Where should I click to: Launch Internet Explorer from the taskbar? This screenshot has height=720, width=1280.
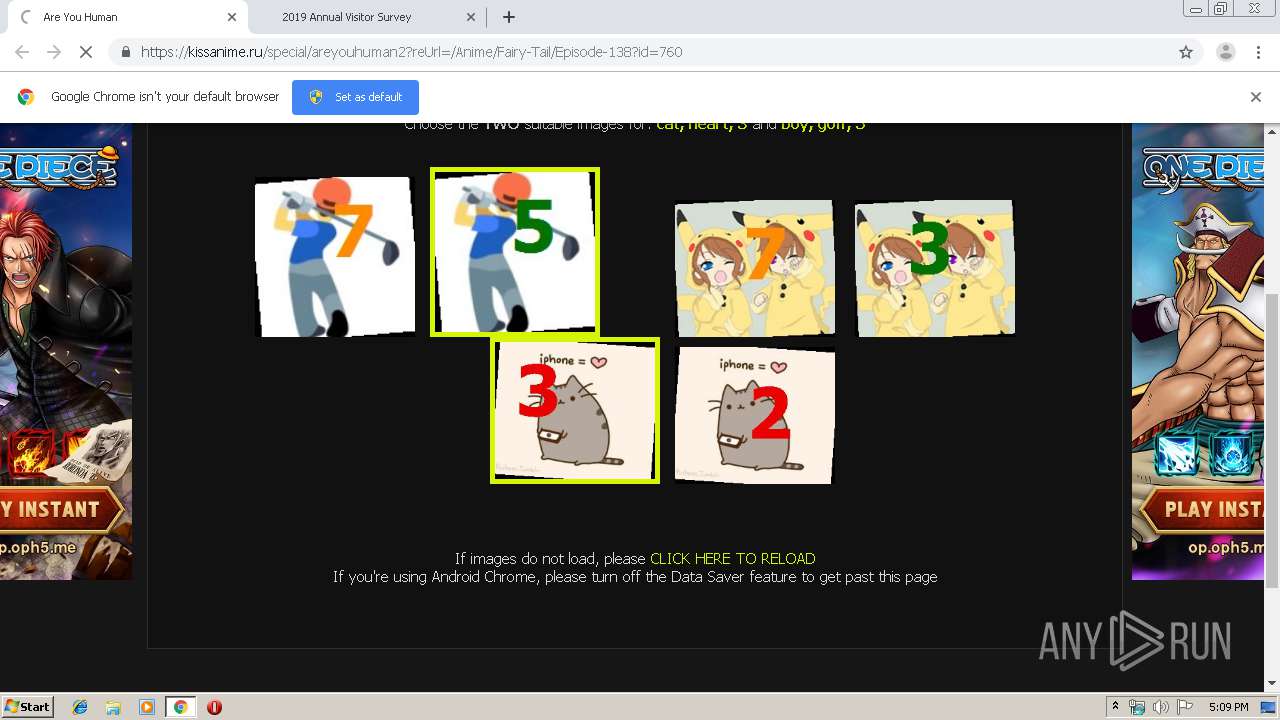coord(80,707)
